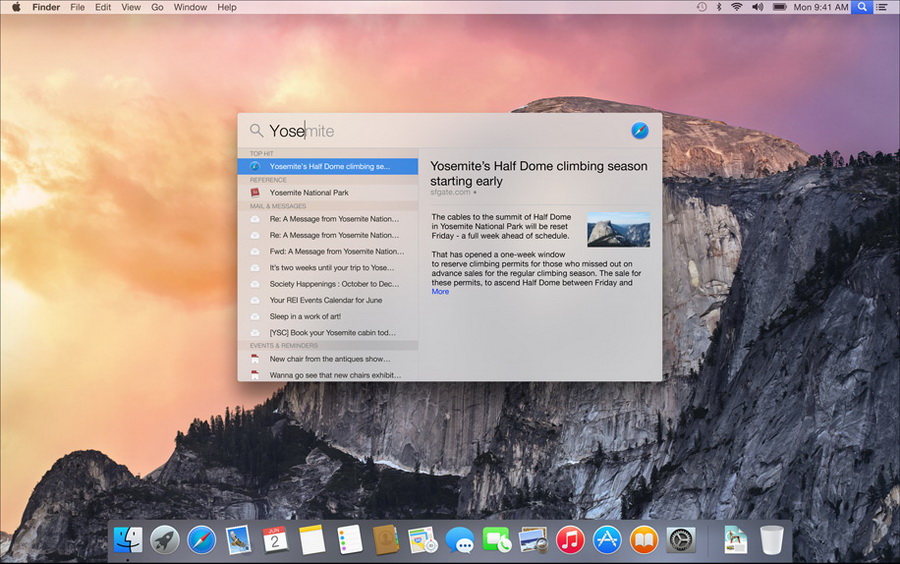Open the Apple menu
The width and height of the screenshot is (900, 564).
pos(16,7)
